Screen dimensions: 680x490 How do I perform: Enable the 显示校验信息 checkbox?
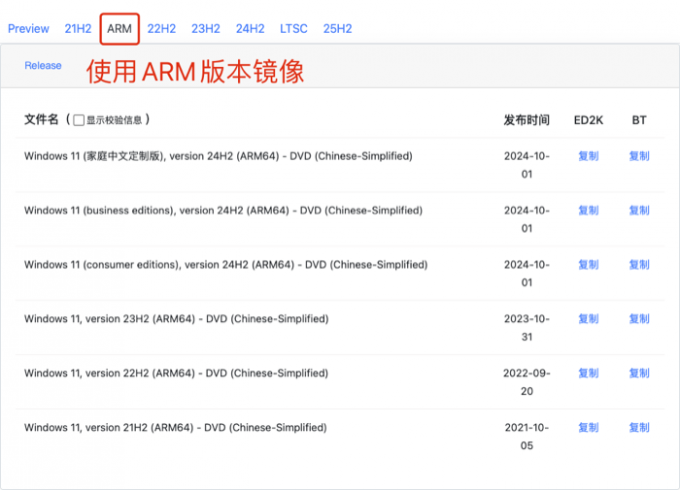(78, 120)
